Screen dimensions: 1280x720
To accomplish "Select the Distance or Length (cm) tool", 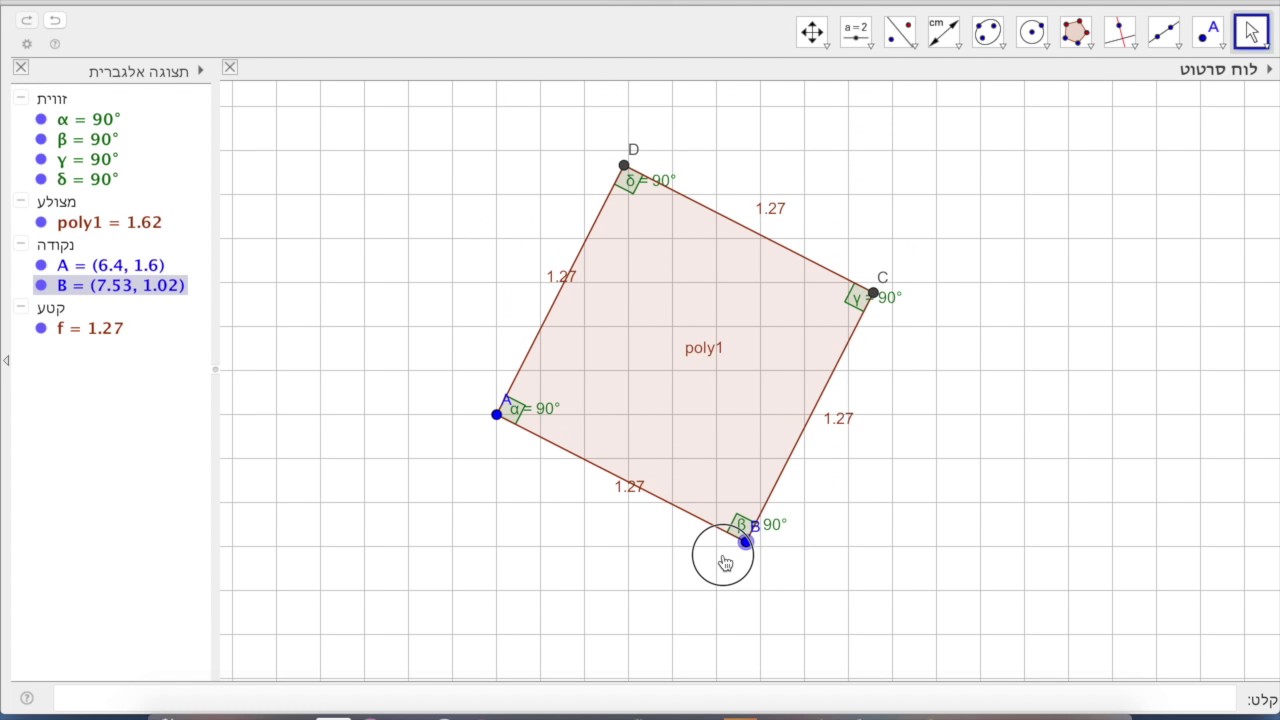I will (944, 32).
